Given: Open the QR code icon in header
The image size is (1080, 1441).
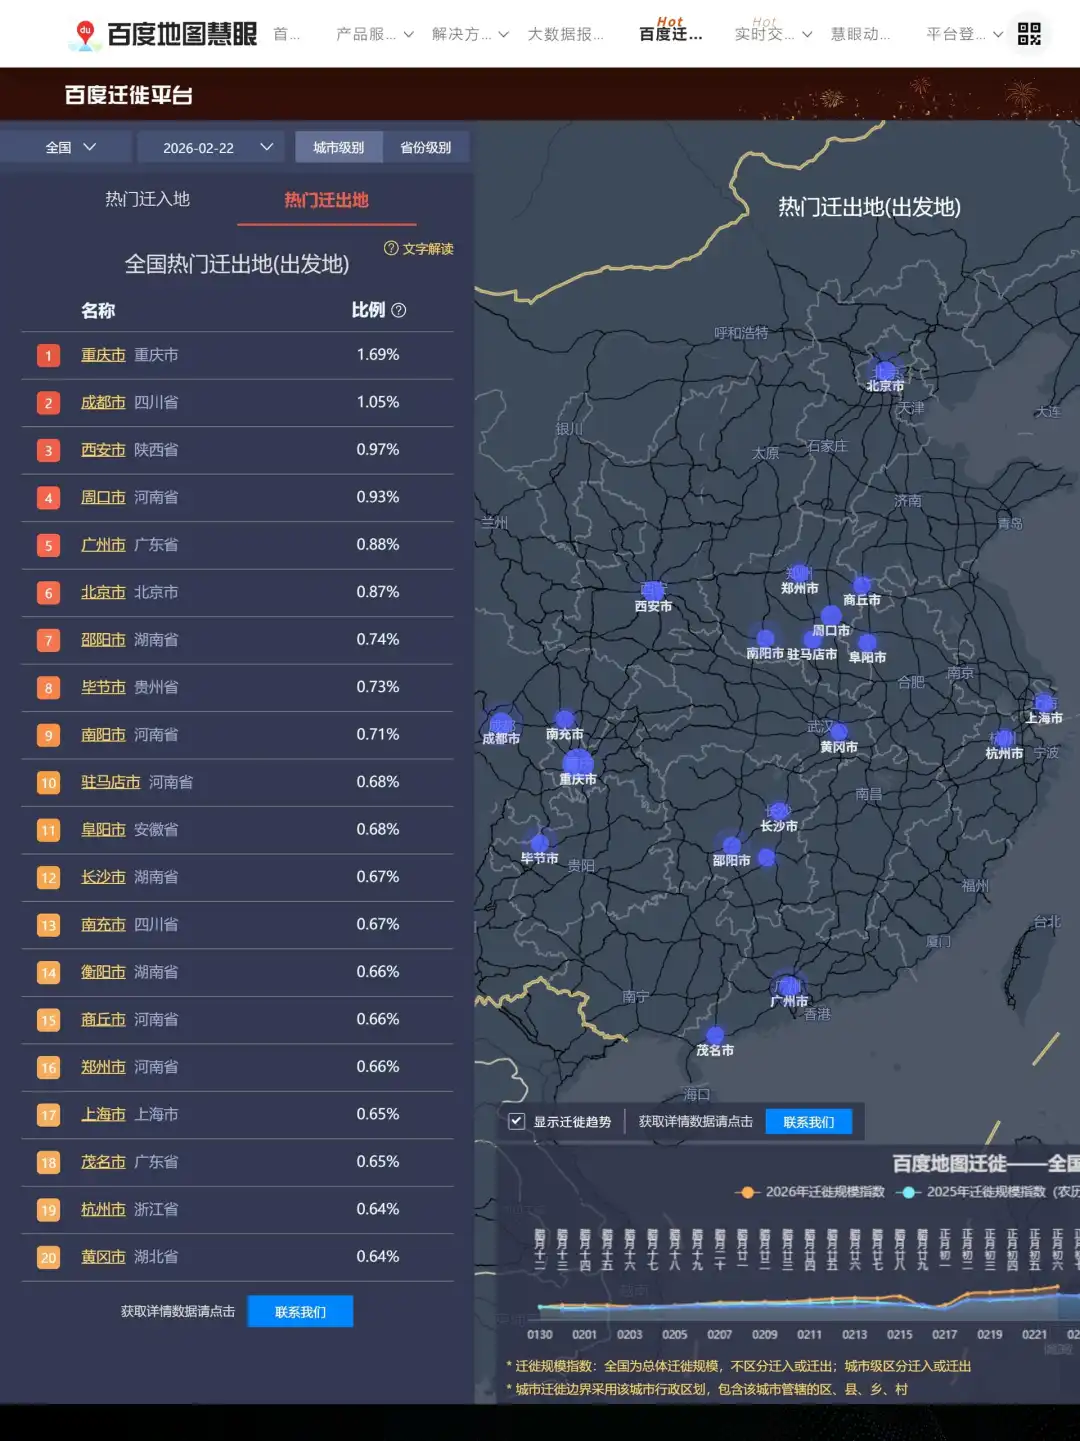Looking at the screenshot, I should pos(1029,34).
